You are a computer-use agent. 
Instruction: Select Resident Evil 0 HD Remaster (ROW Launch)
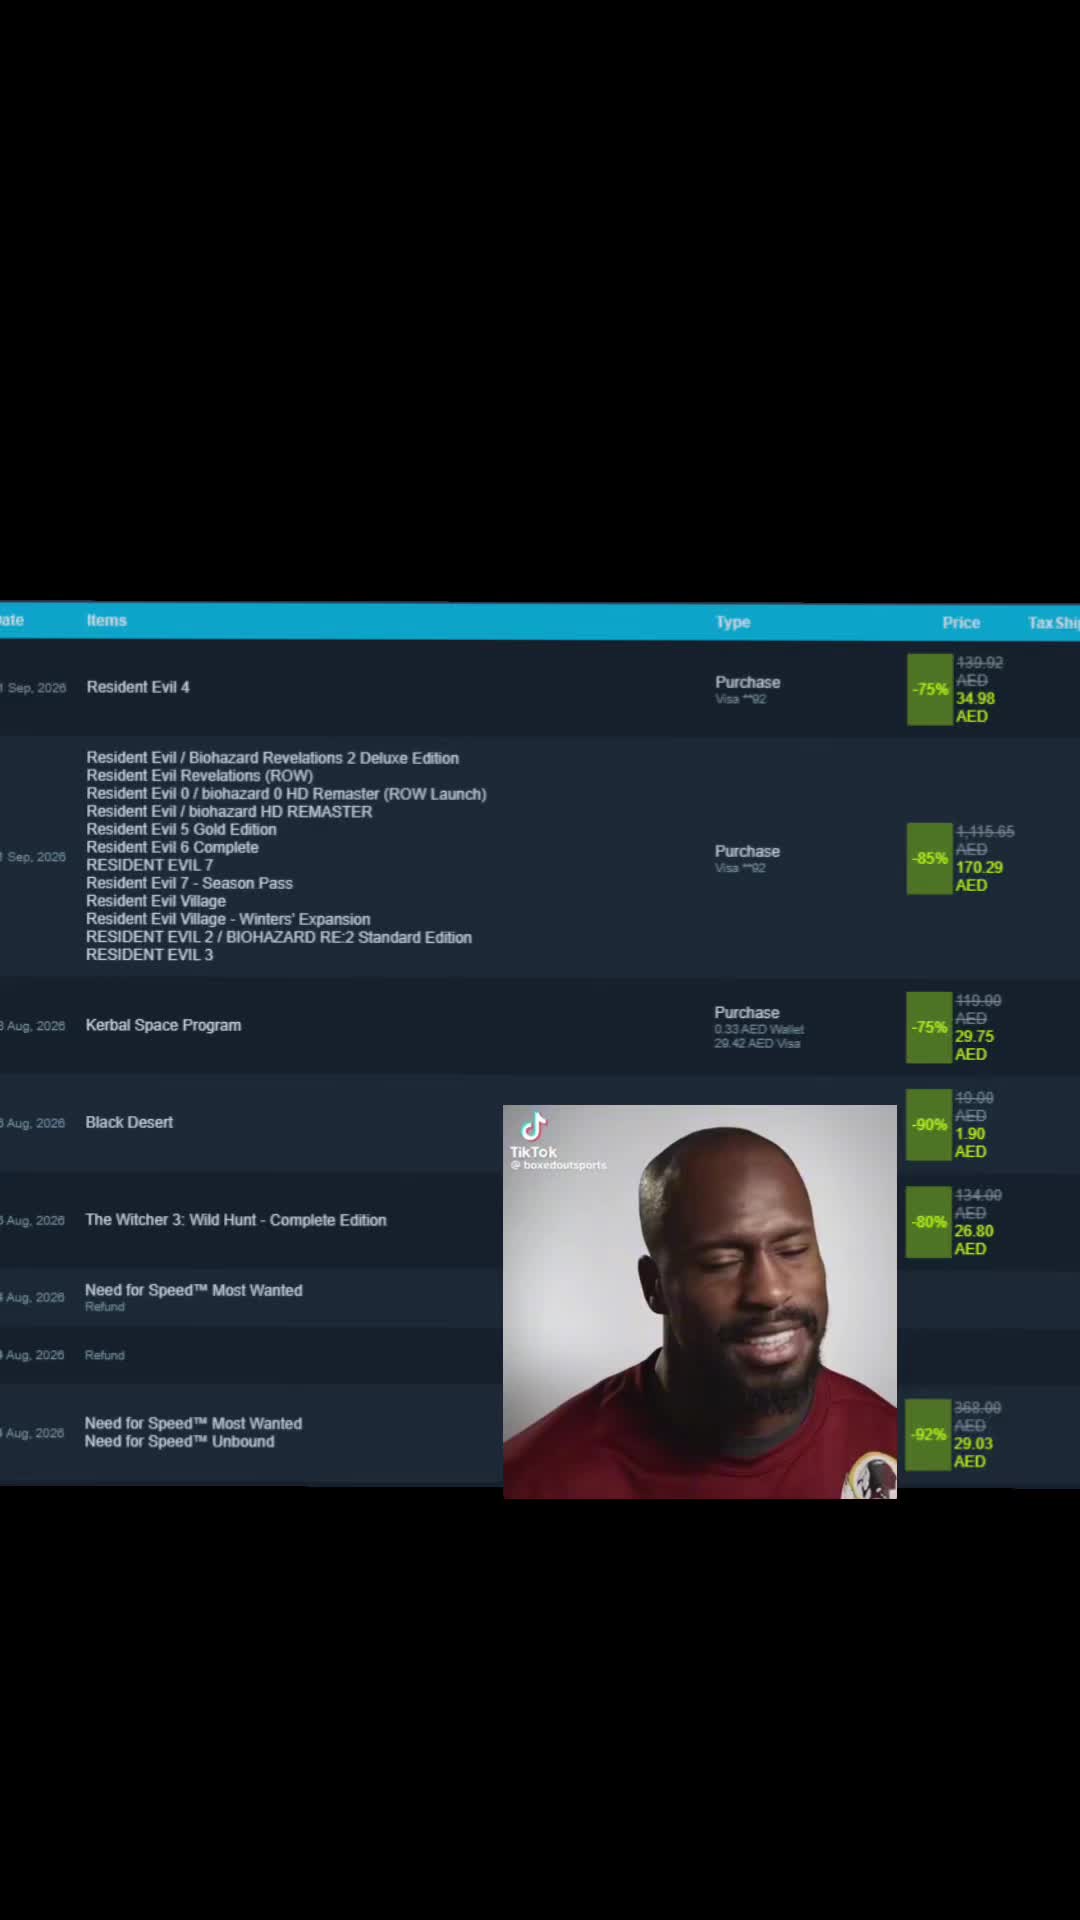coord(286,794)
